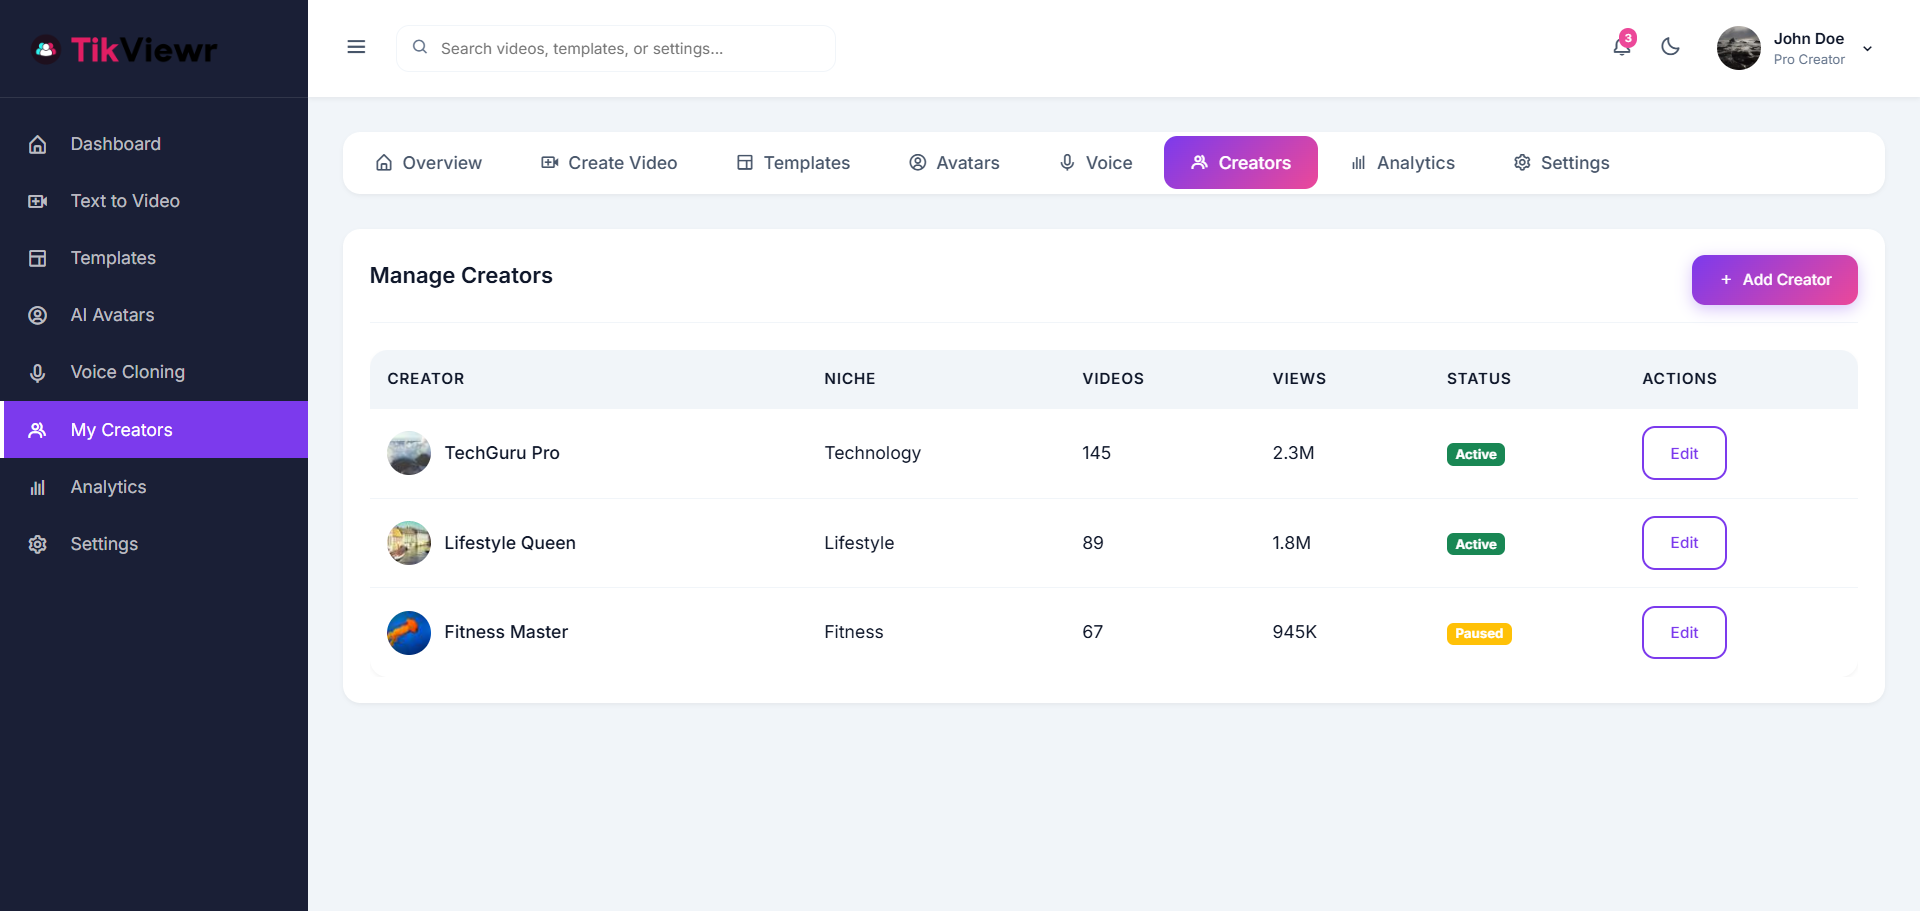Open sidebar Analytics page
This screenshot has height=911, width=1920.
[108, 487]
